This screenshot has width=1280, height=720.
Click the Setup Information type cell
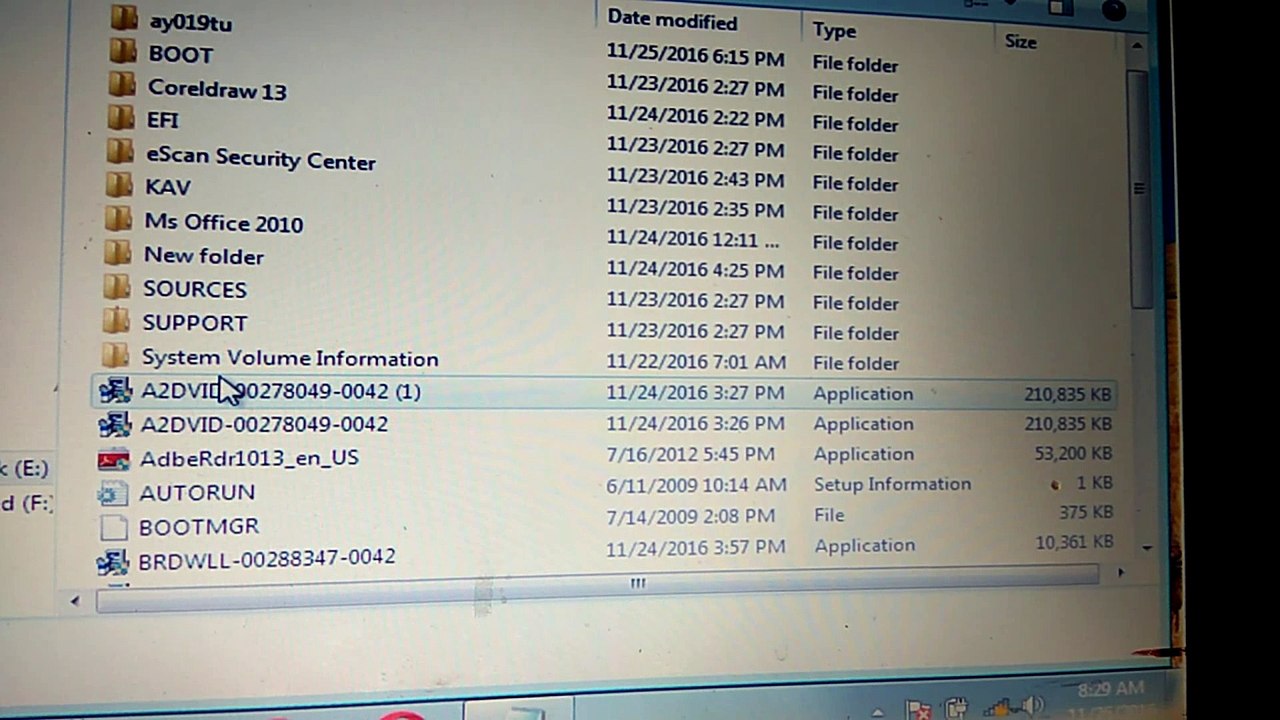(x=892, y=484)
